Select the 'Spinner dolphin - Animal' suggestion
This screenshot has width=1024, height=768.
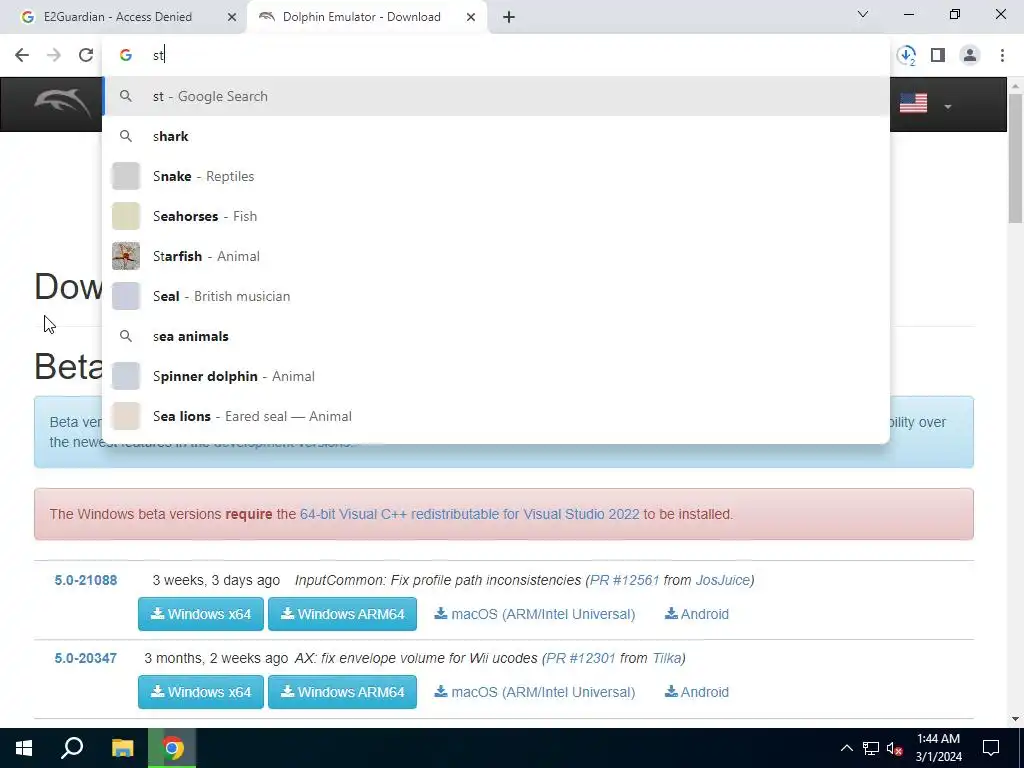[x=496, y=376]
